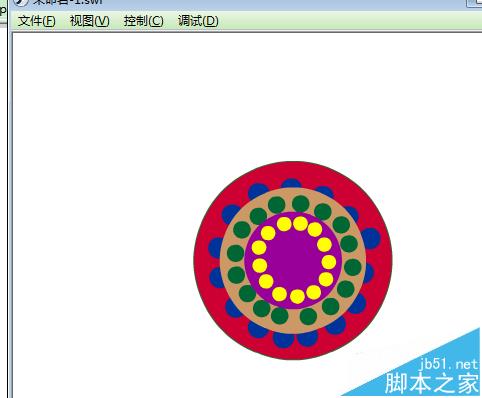Click the Flash Player icon in title bar
The width and height of the screenshot is (482, 398).
(20, 2)
